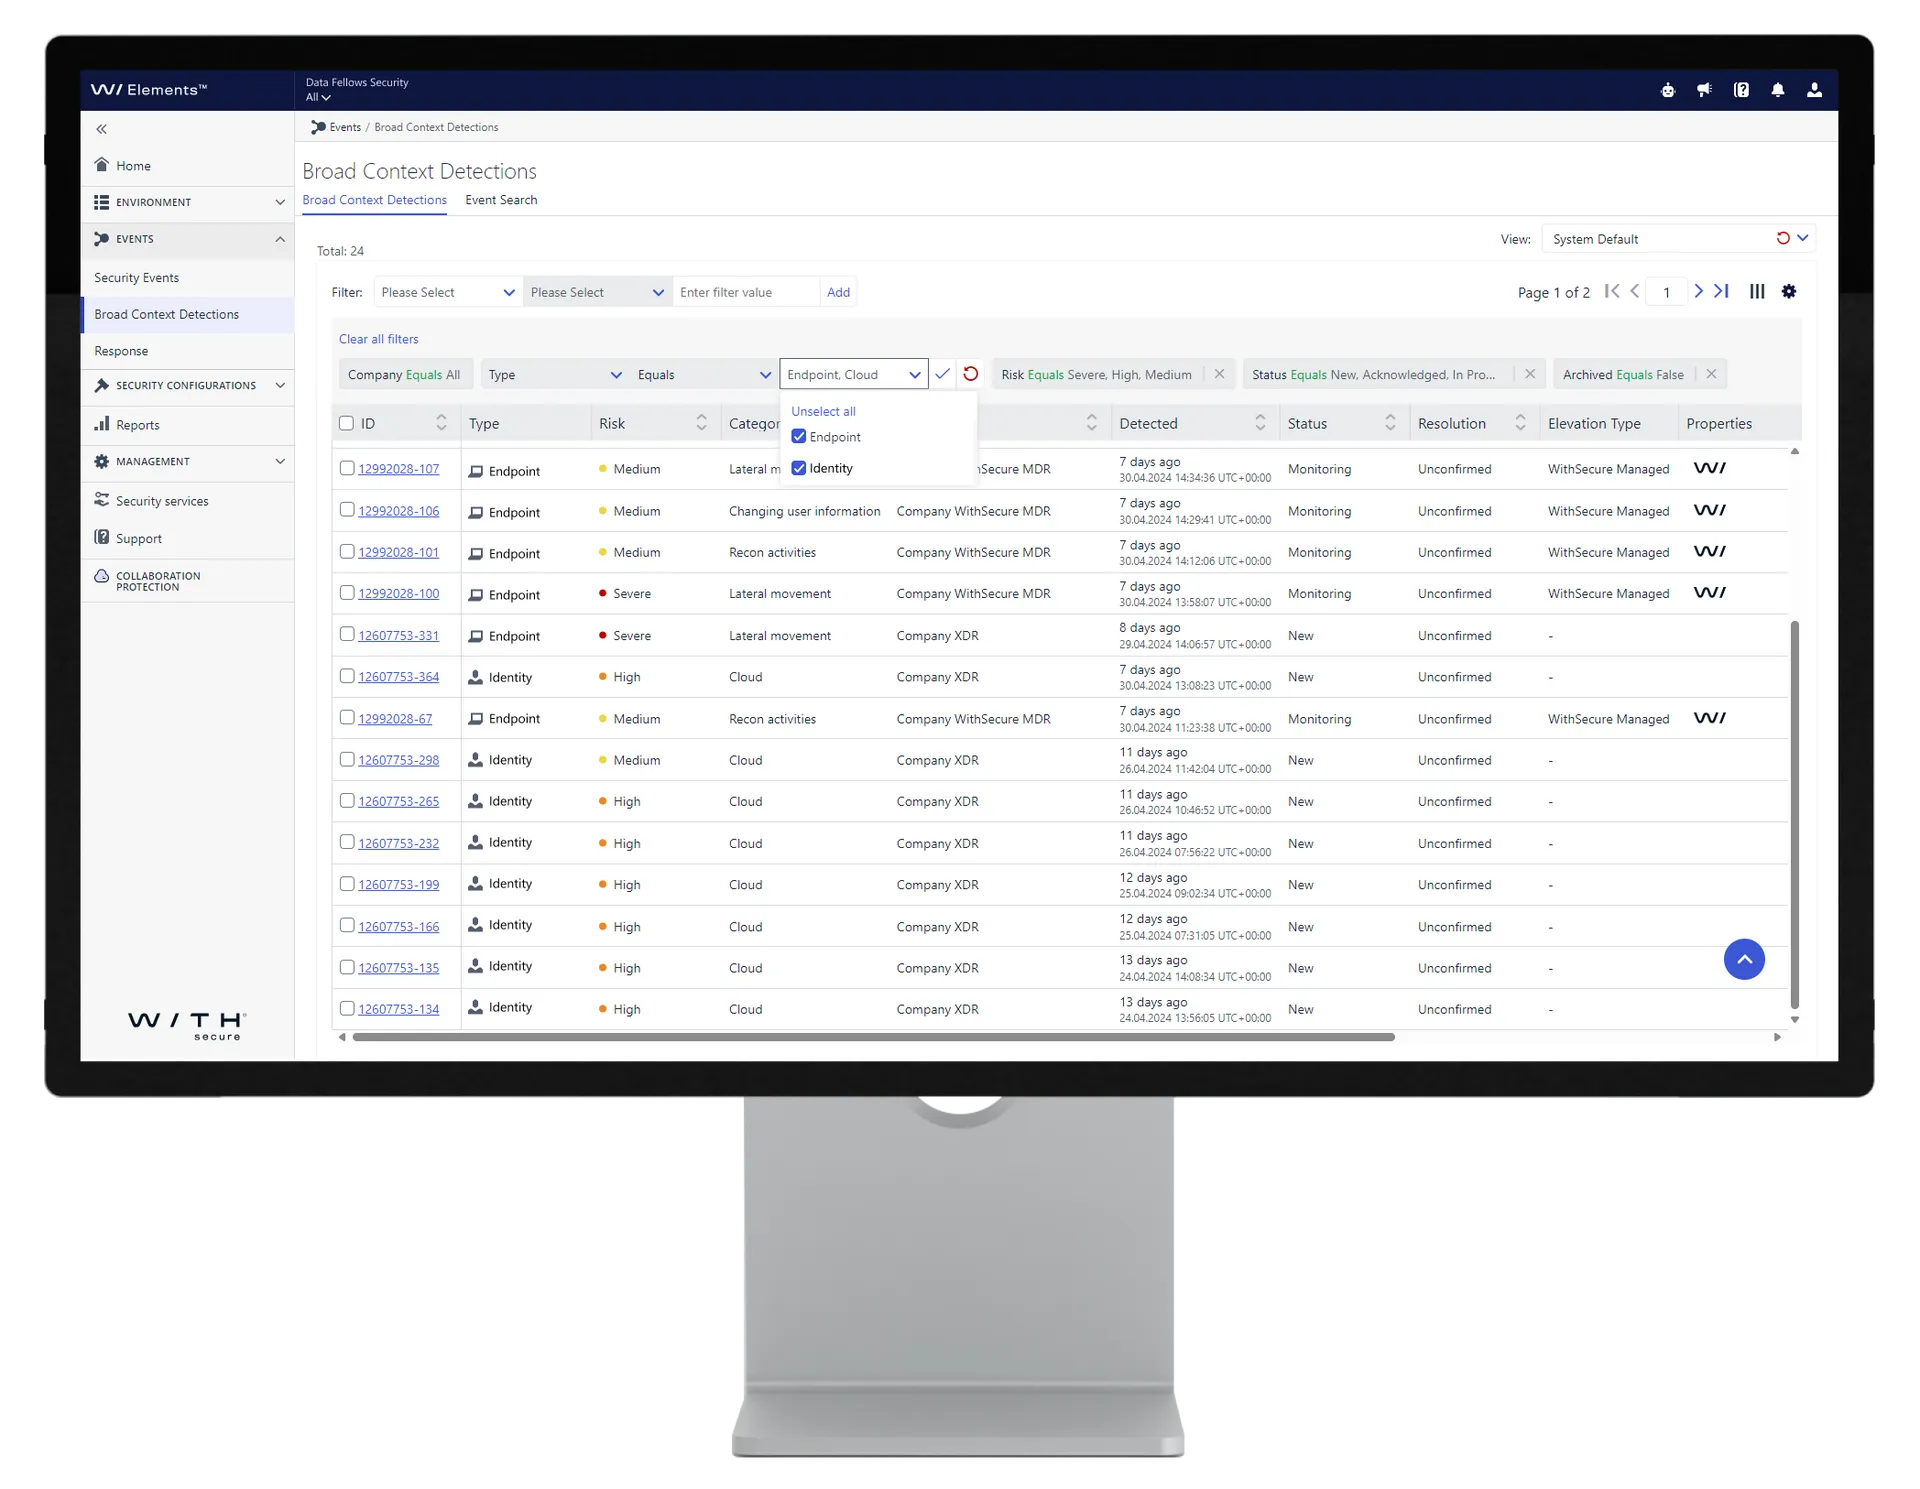This screenshot has width=1920, height=1489.
Task: Sort by the ID column
Action: point(441,423)
